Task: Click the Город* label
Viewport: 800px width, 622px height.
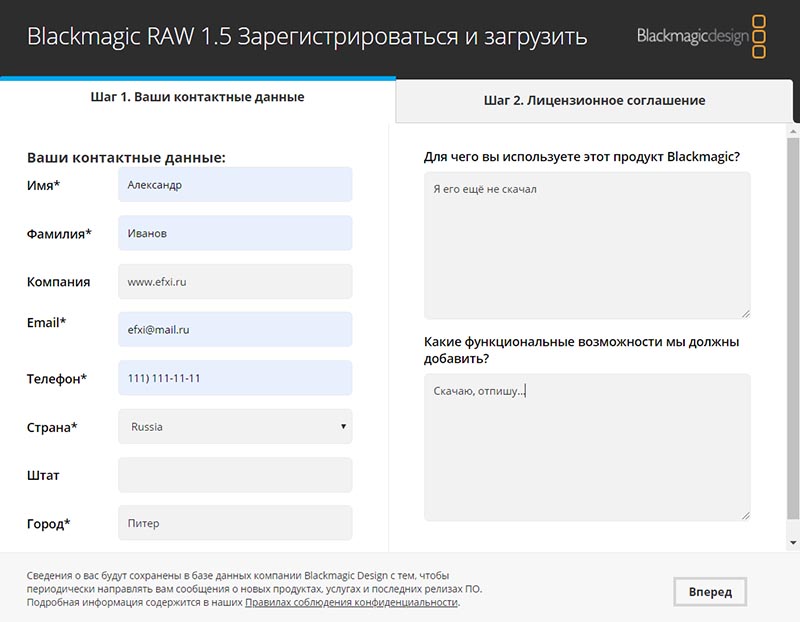Action: (48, 524)
